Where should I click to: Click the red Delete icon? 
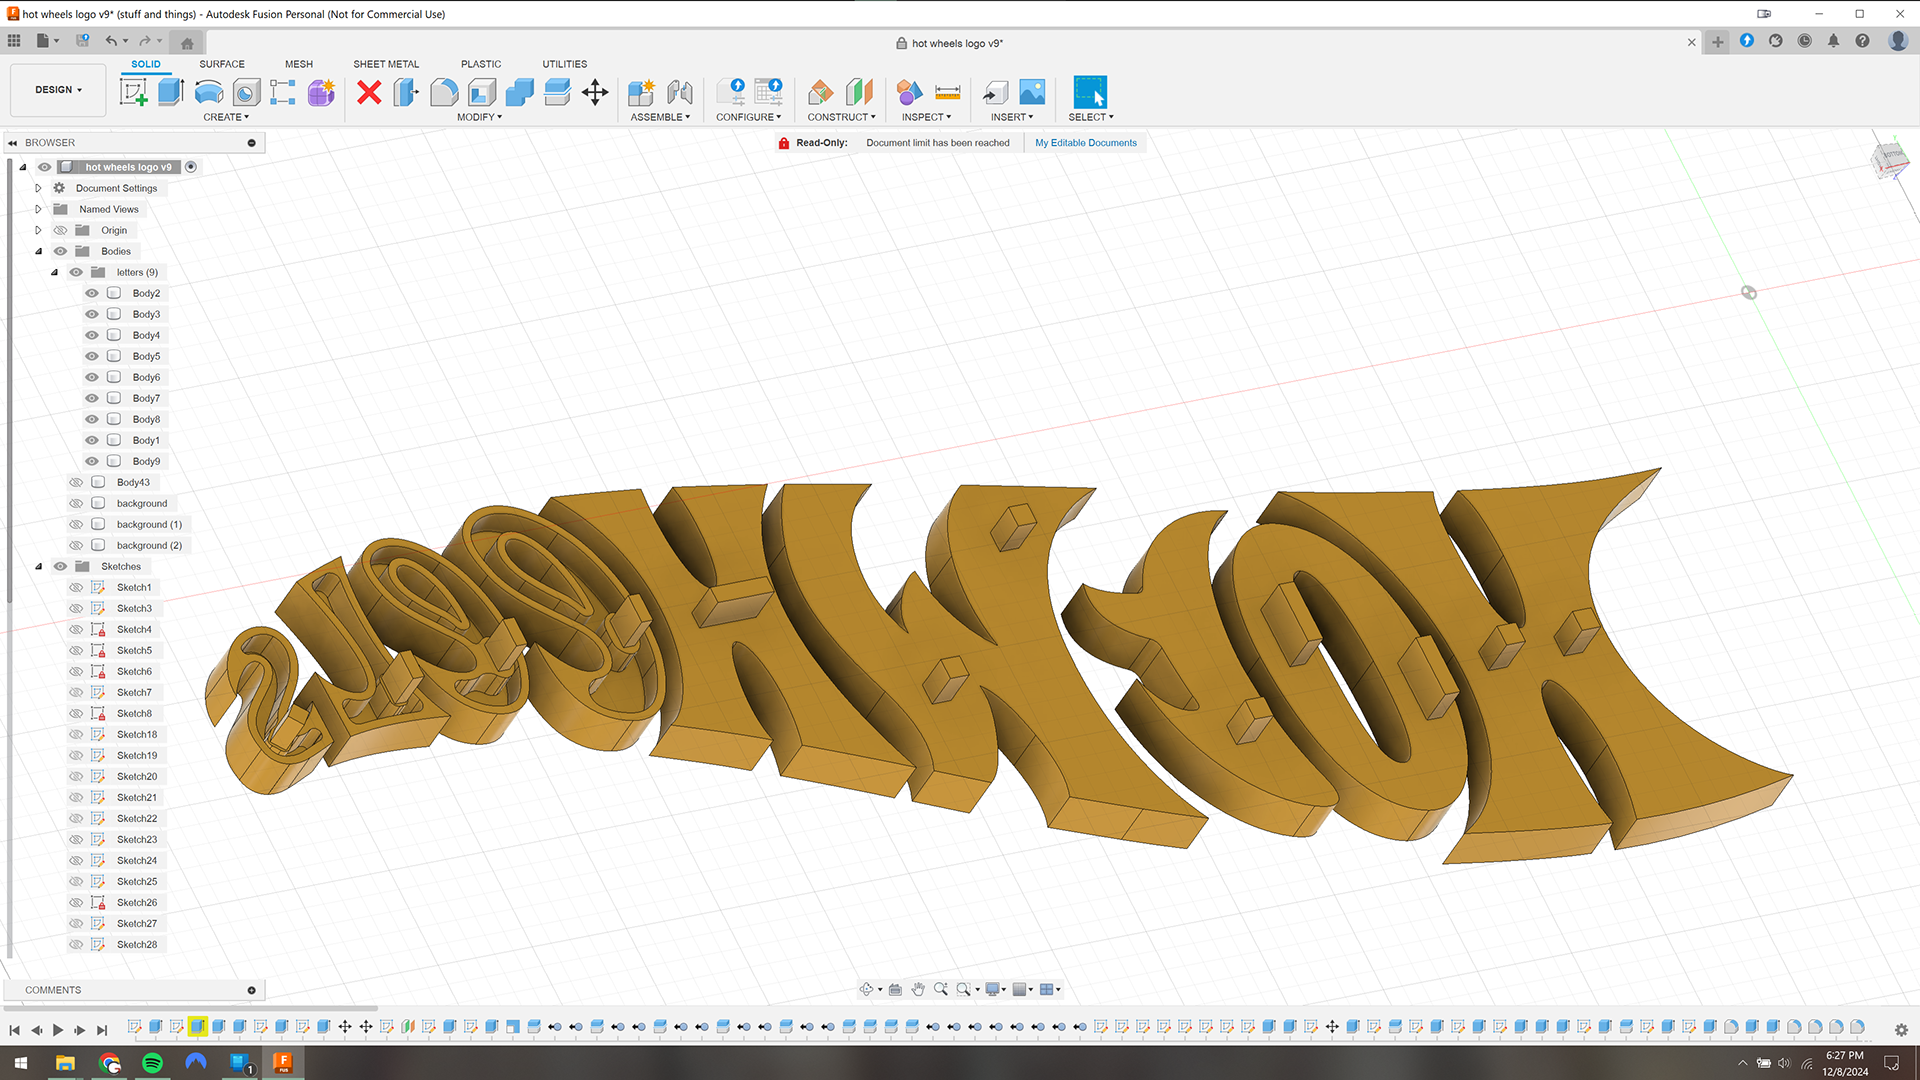tap(369, 92)
